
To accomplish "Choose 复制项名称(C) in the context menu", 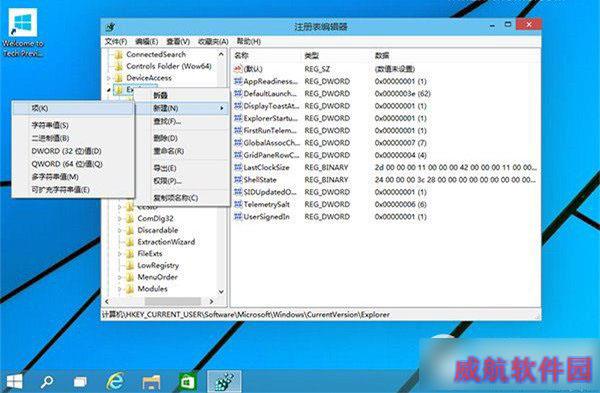I will tap(182, 198).
